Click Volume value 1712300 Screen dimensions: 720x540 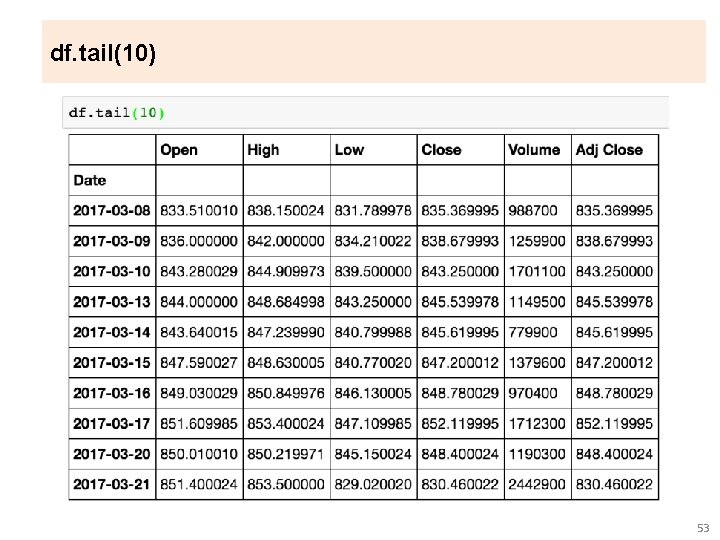click(537, 423)
